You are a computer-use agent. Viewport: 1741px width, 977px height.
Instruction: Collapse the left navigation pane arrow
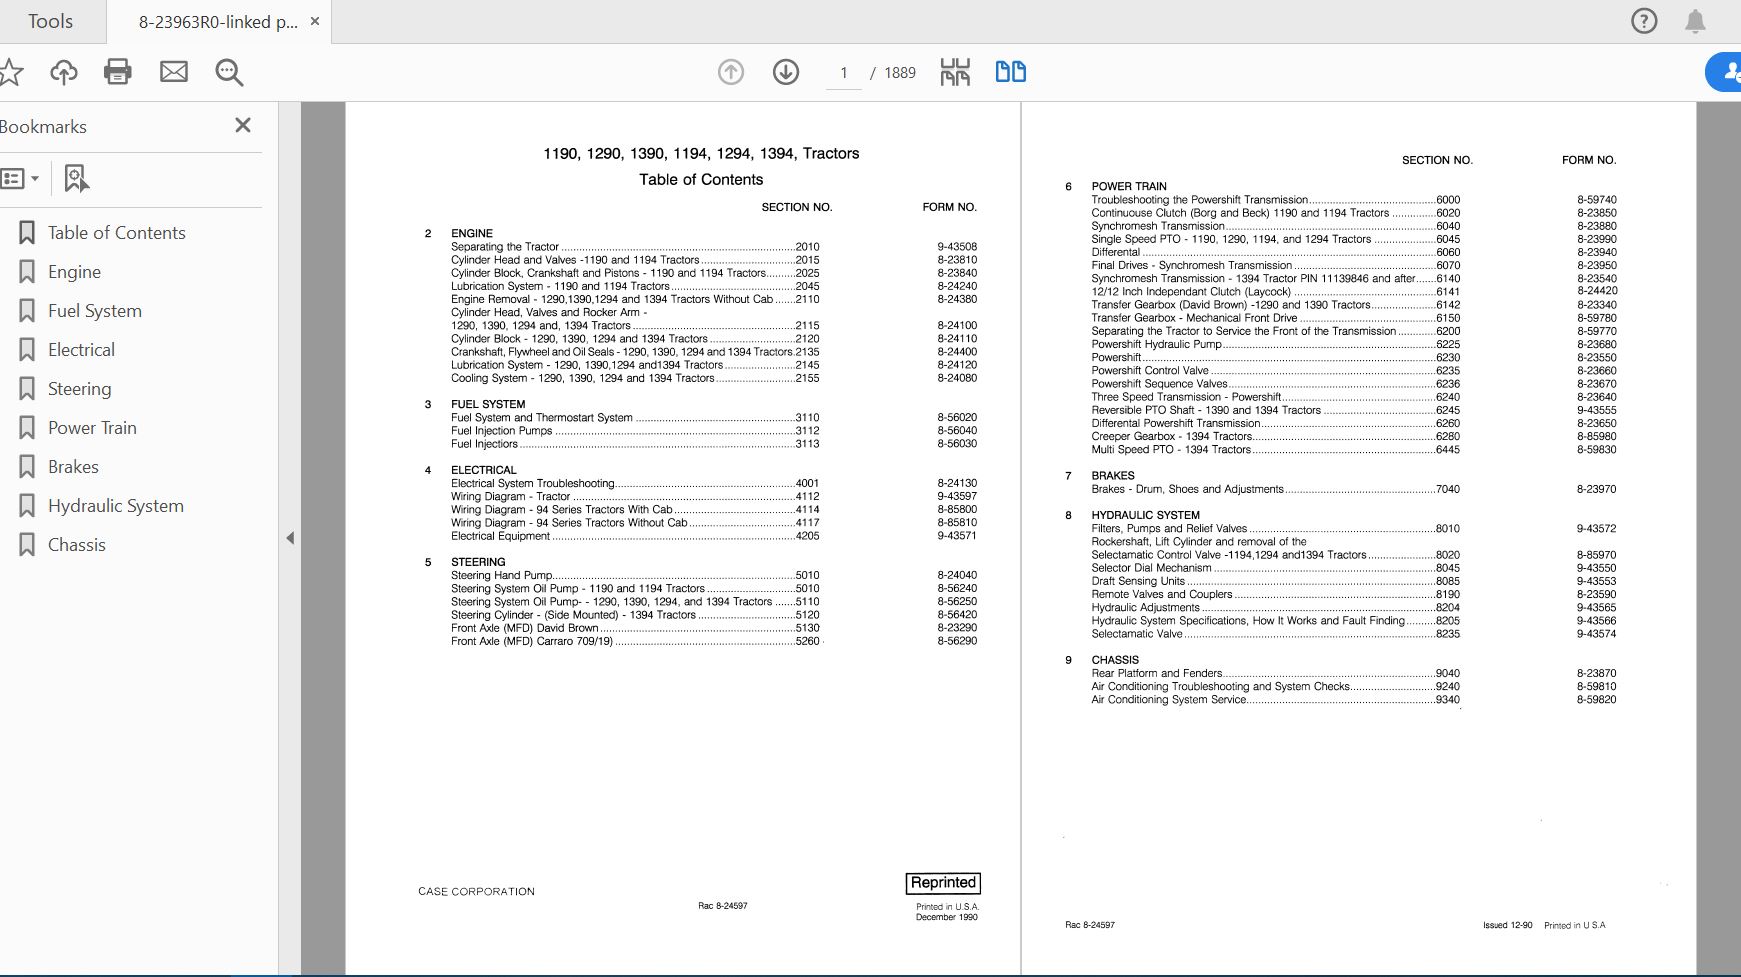(x=290, y=538)
